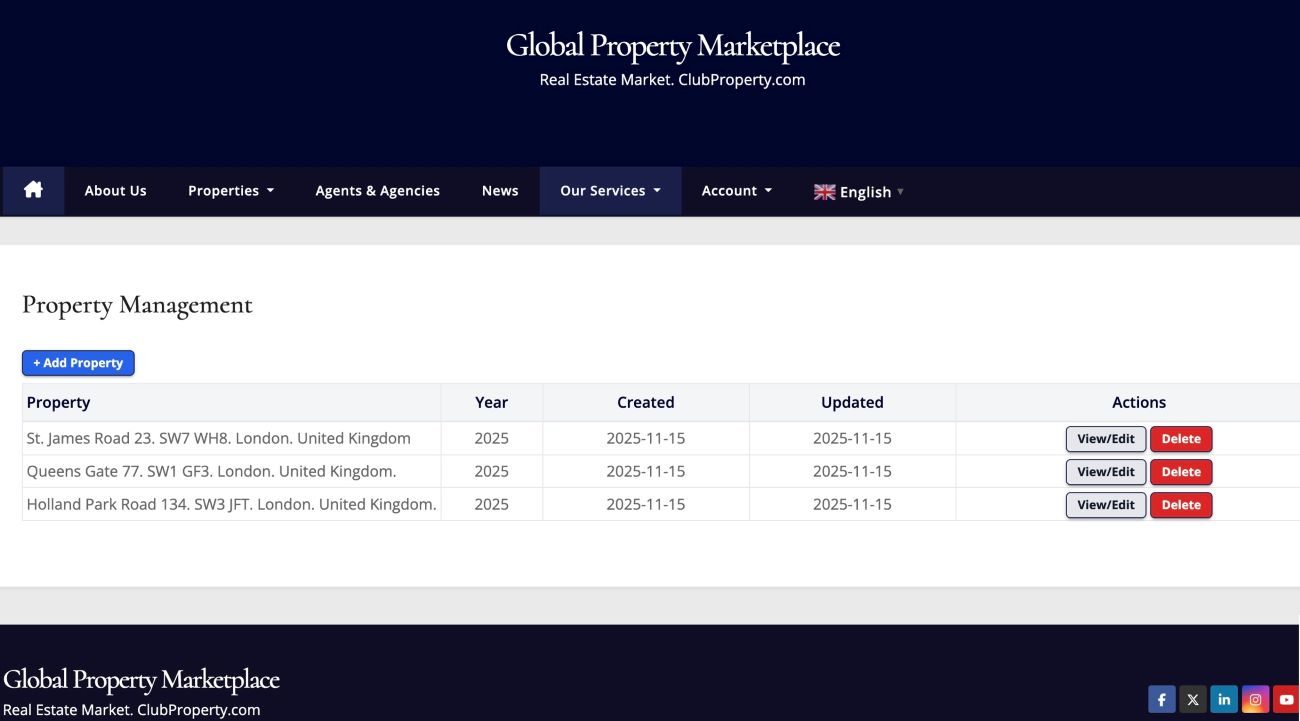Image resolution: width=1300 pixels, height=721 pixels.
Task: Delete the Queens Gate 77 property
Action: [1181, 471]
